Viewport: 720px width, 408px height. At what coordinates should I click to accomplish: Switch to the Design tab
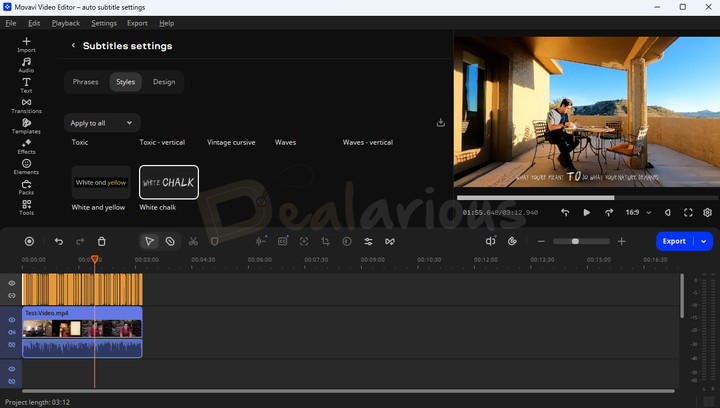tap(164, 82)
